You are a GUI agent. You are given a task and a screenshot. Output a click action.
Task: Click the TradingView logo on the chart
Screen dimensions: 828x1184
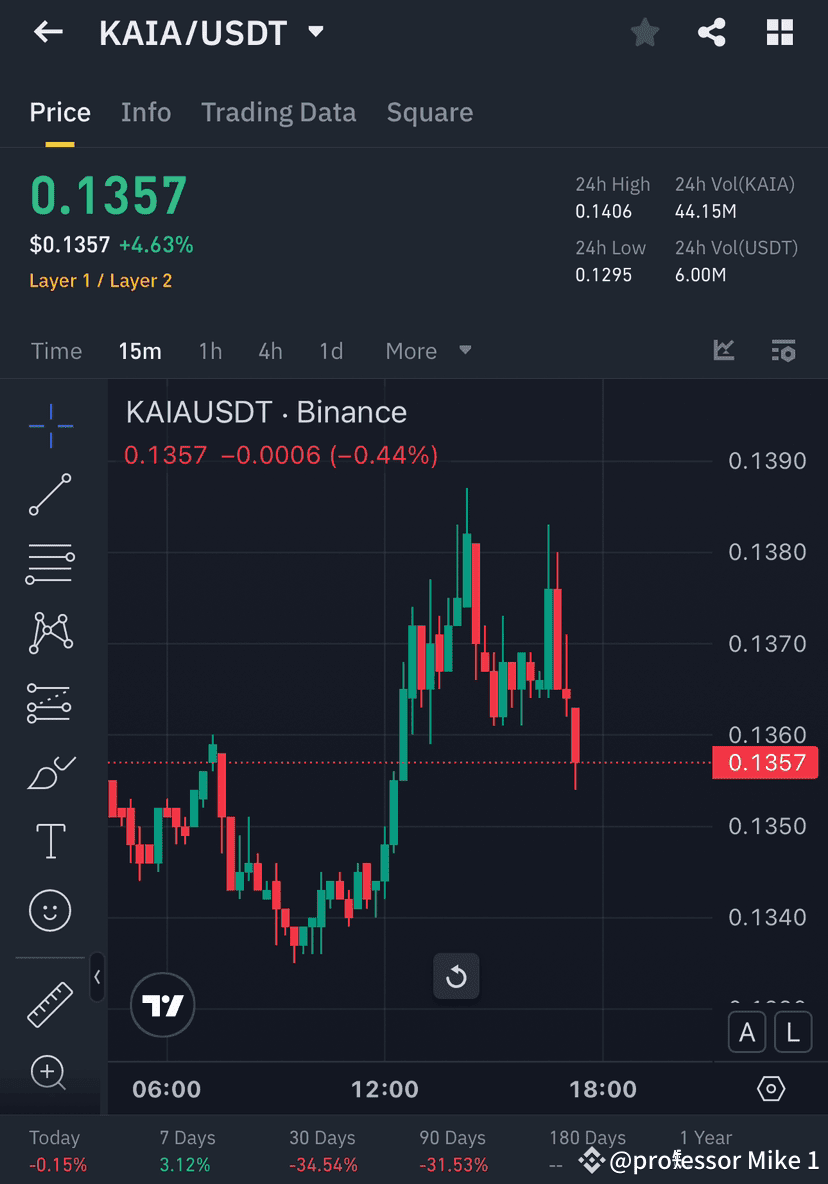162,1005
